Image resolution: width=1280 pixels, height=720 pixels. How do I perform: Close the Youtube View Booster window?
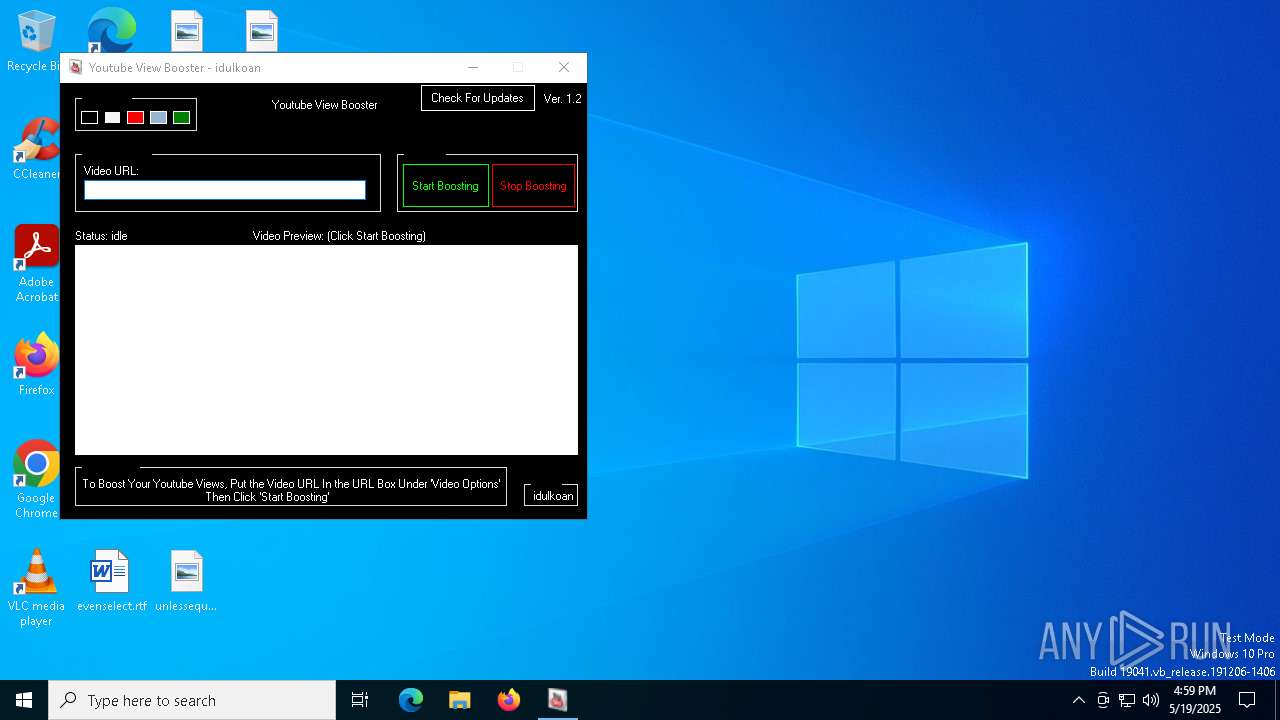(x=564, y=68)
